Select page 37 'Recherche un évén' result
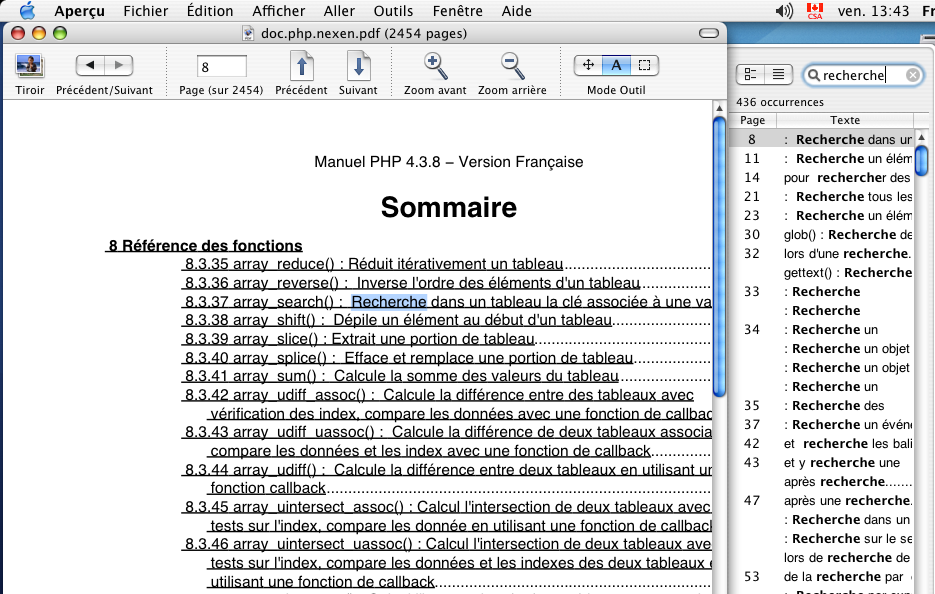The image size is (935, 594). click(x=821, y=425)
